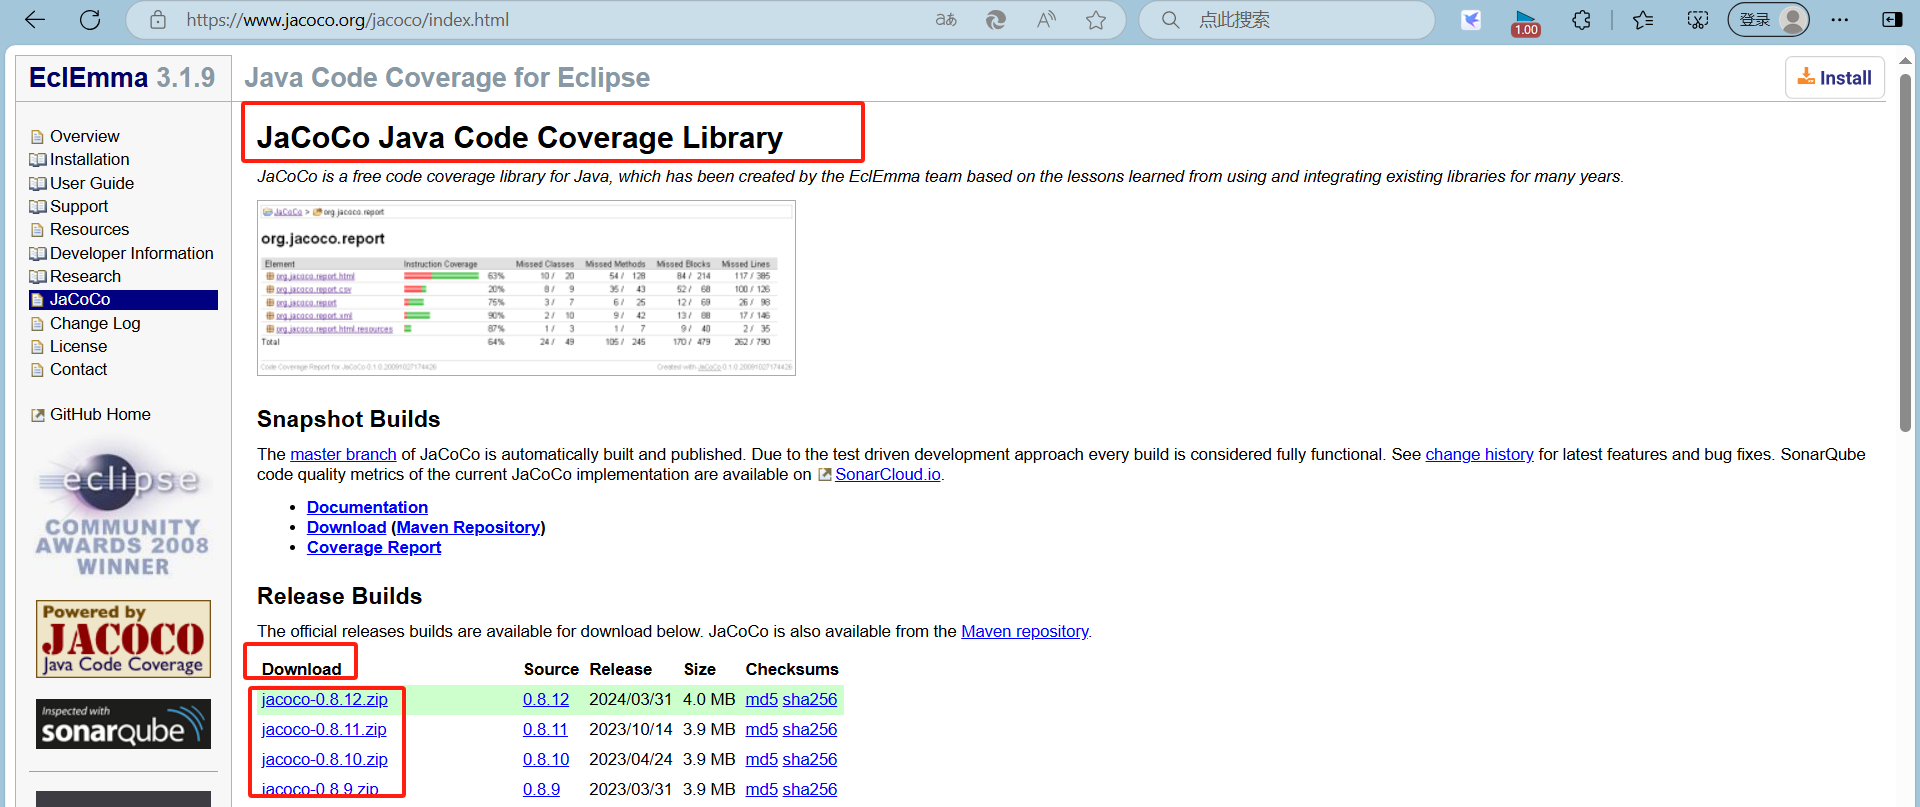Open the Contact sidebar item

point(78,369)
